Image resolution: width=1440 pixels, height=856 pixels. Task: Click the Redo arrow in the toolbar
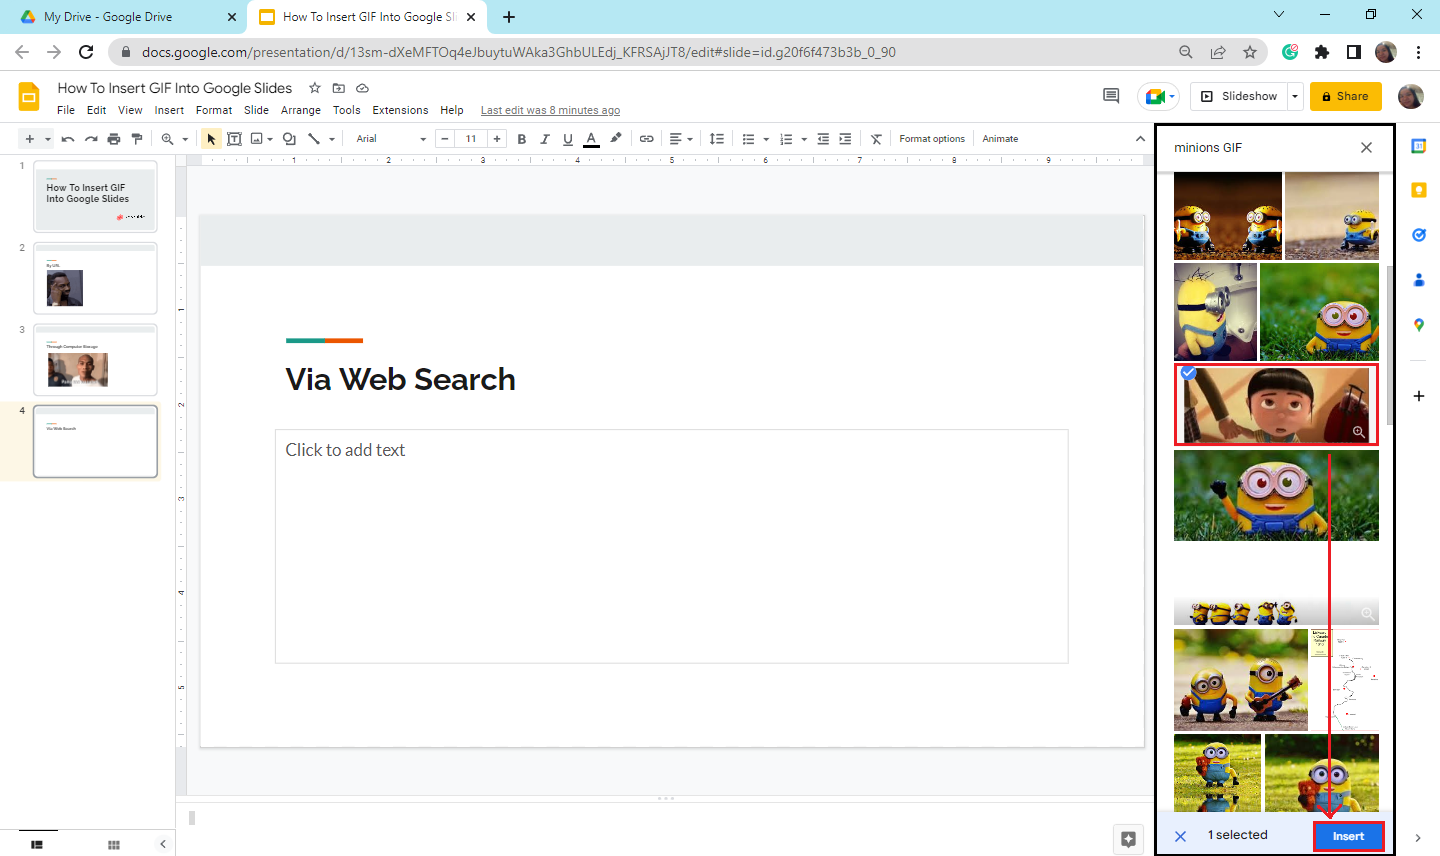(91, 139)
